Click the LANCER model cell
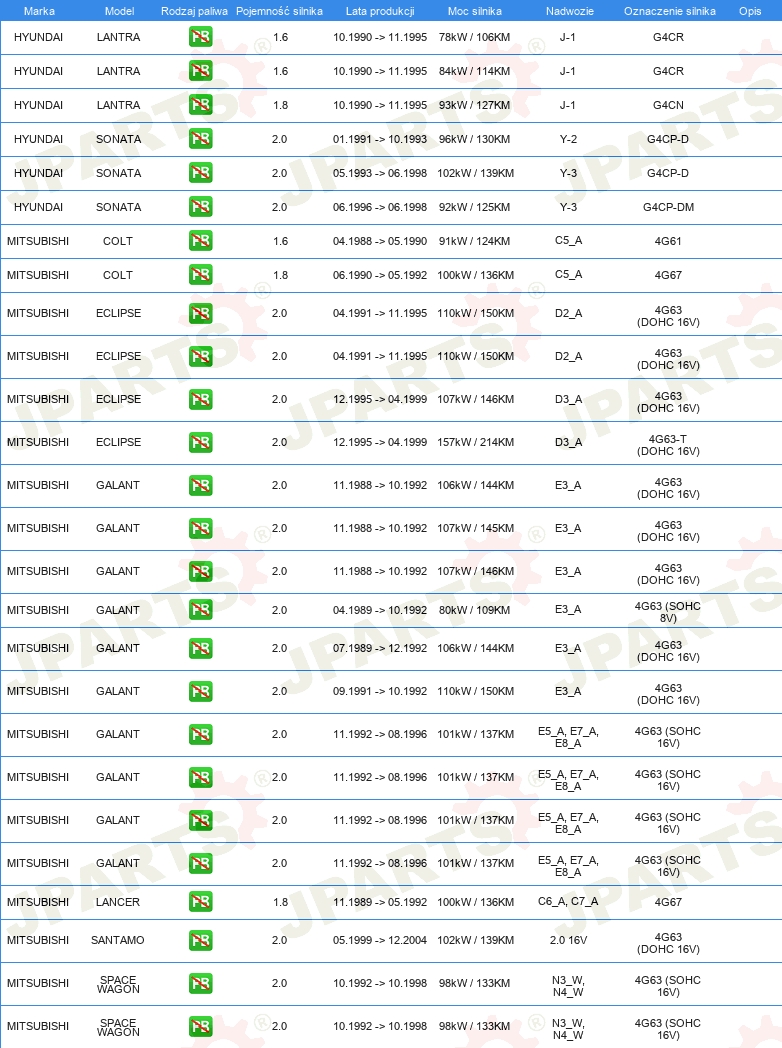This screenshot has width=782, height=1048. point(118,902)
